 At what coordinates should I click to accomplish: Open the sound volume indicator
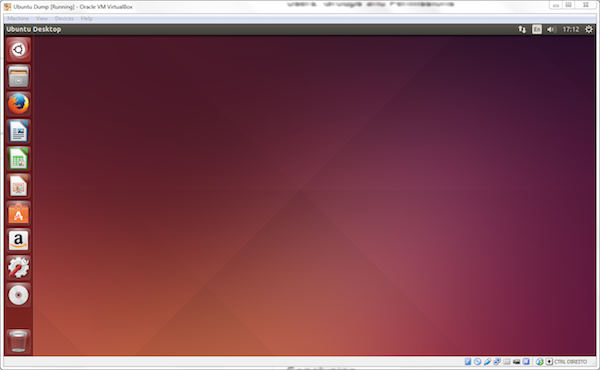(x=551, y=29)
